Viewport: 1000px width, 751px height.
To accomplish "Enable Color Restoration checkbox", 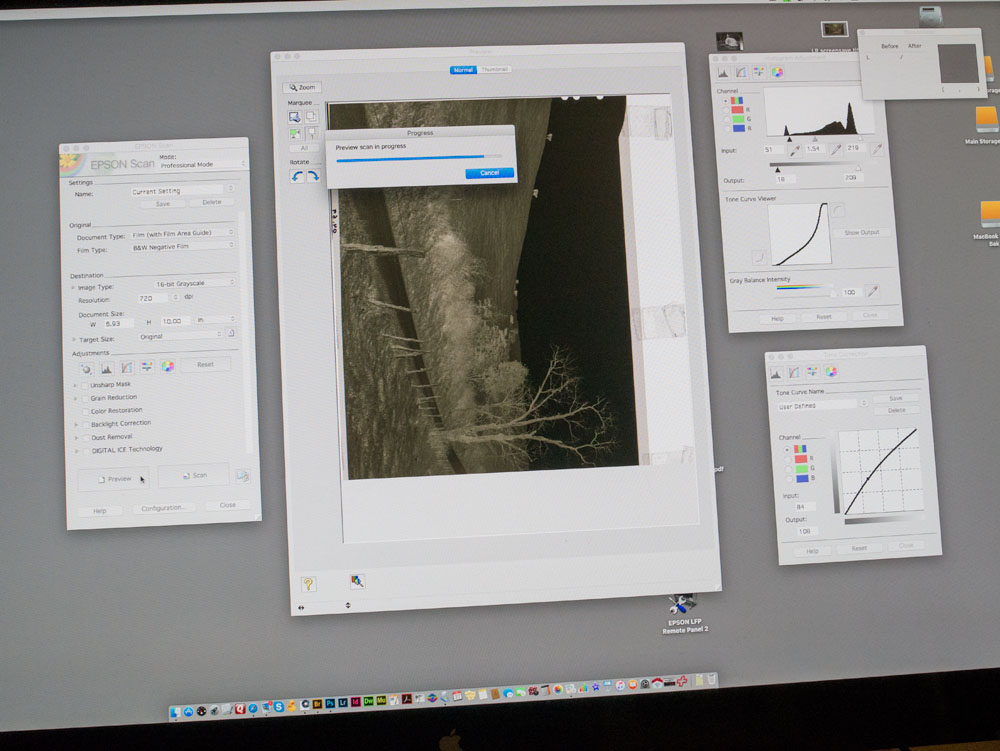I will point(85,412).
